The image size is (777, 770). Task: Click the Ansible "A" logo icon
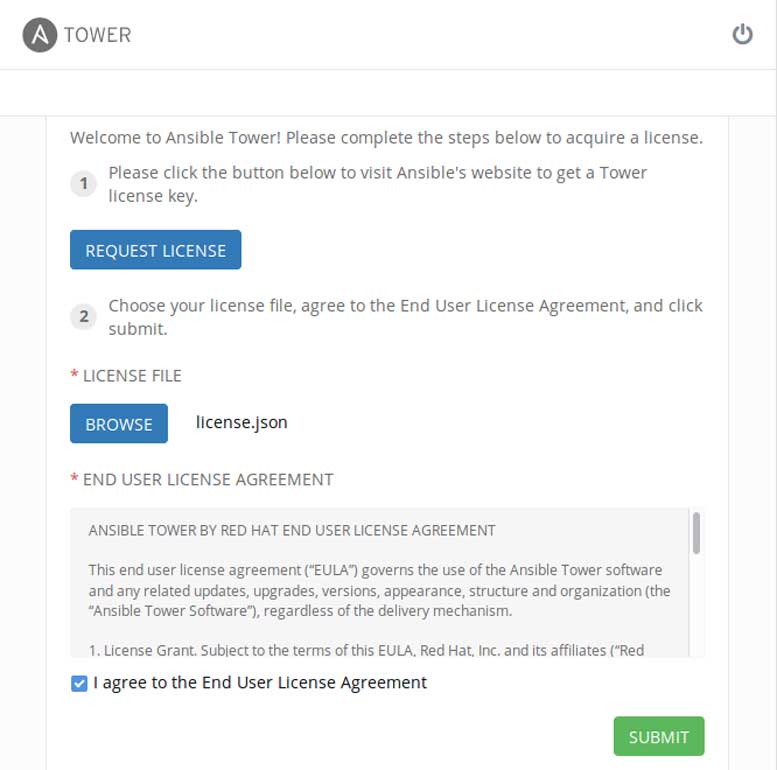(39, 35)
